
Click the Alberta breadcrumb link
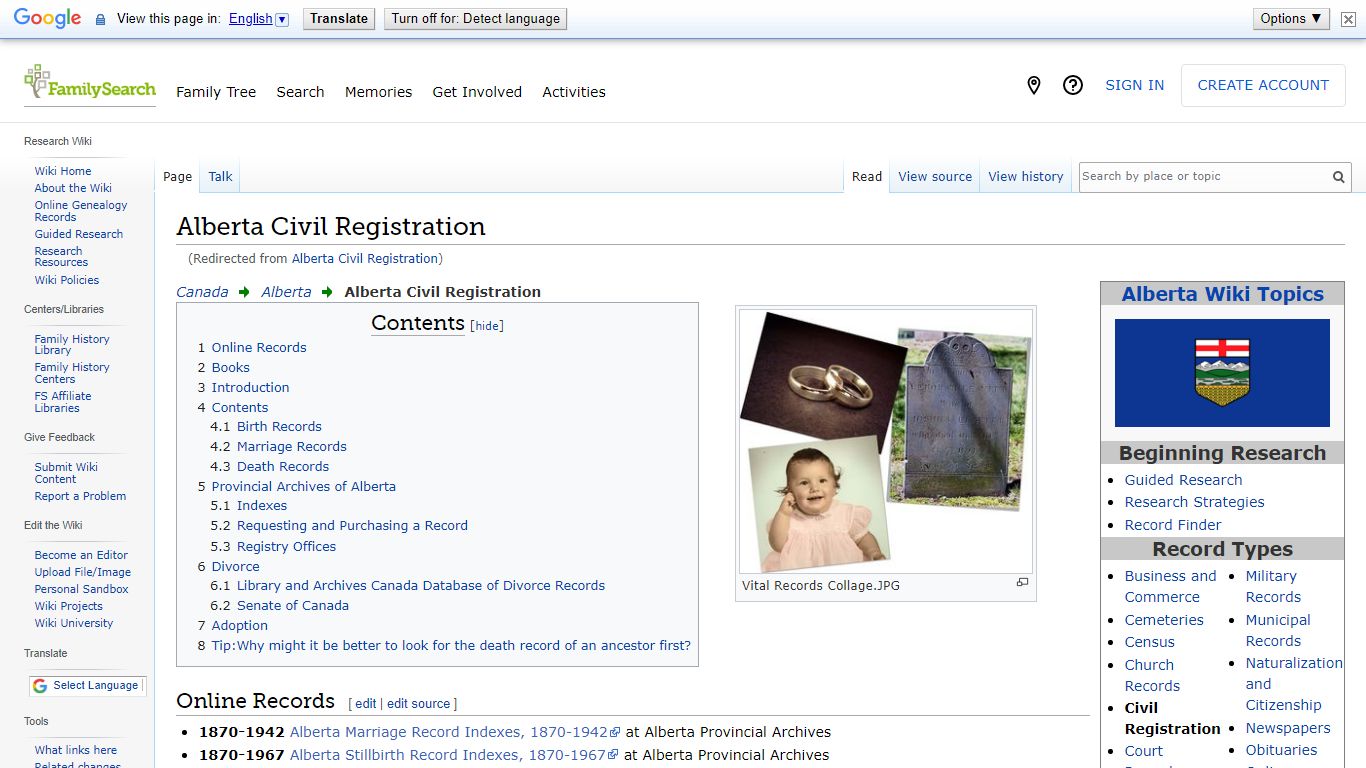coord(286,292)
